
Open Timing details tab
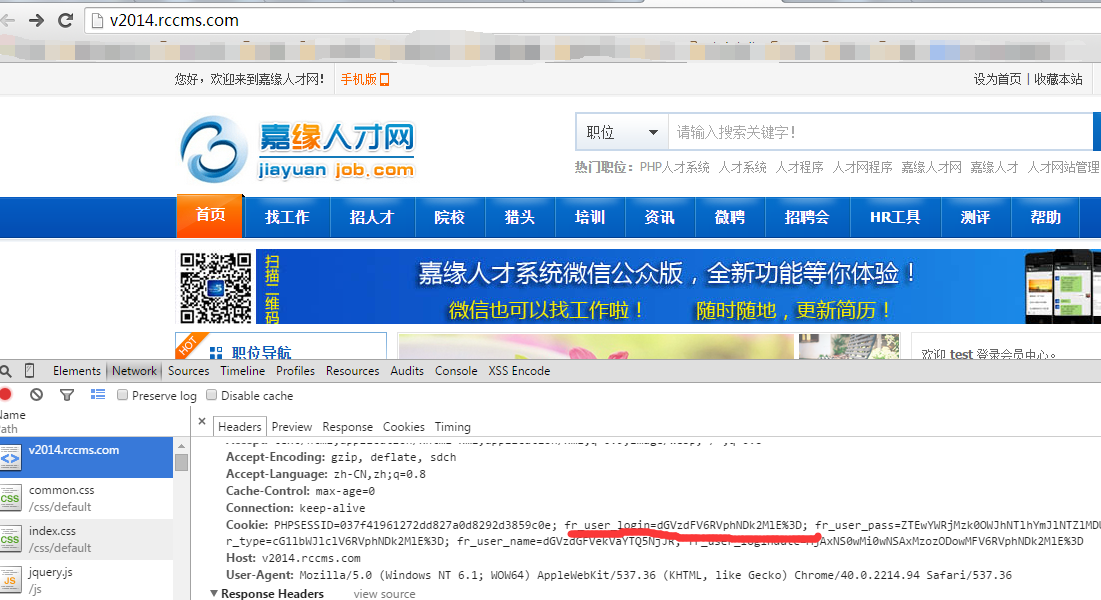[452, 426]
